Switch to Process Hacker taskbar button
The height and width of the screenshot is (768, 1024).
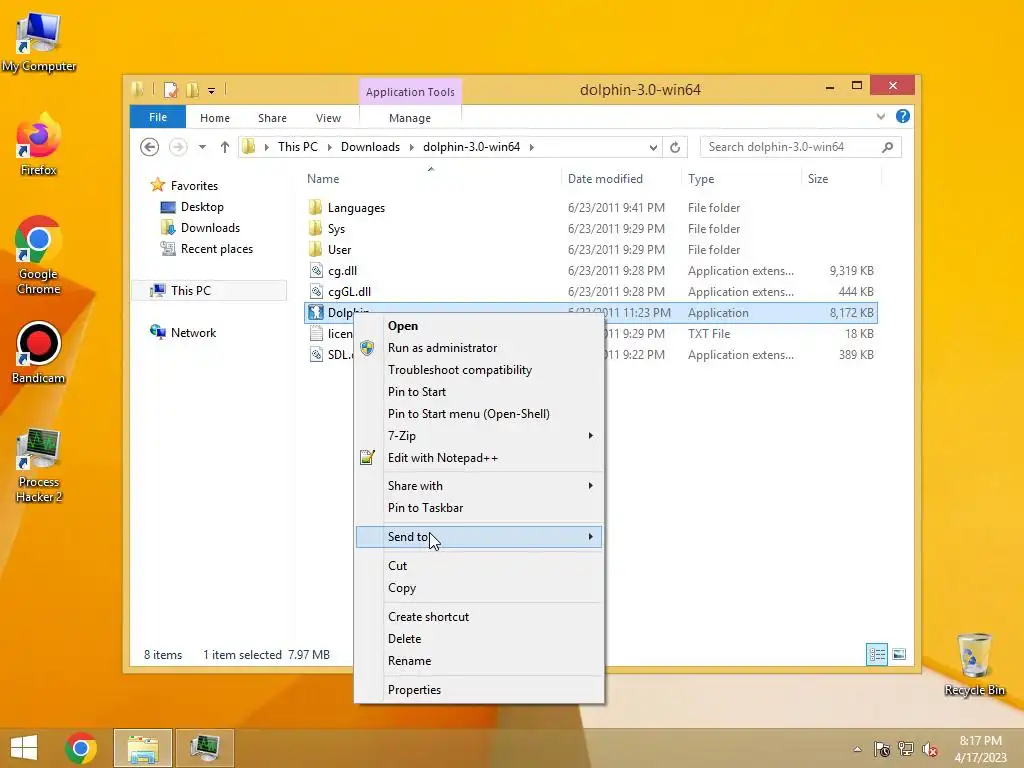204,748
